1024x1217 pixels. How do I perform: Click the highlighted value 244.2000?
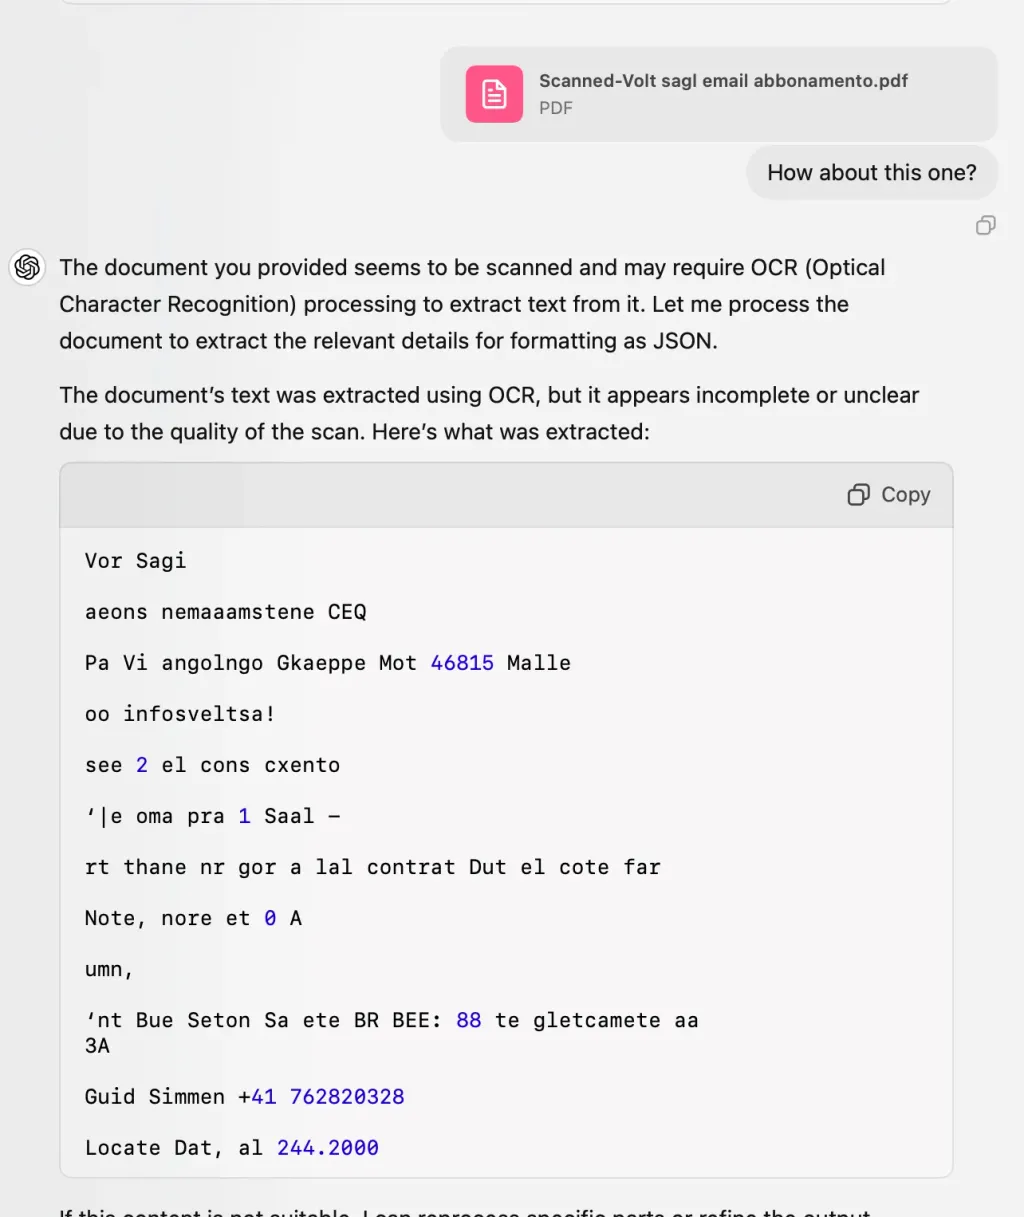327,1147
